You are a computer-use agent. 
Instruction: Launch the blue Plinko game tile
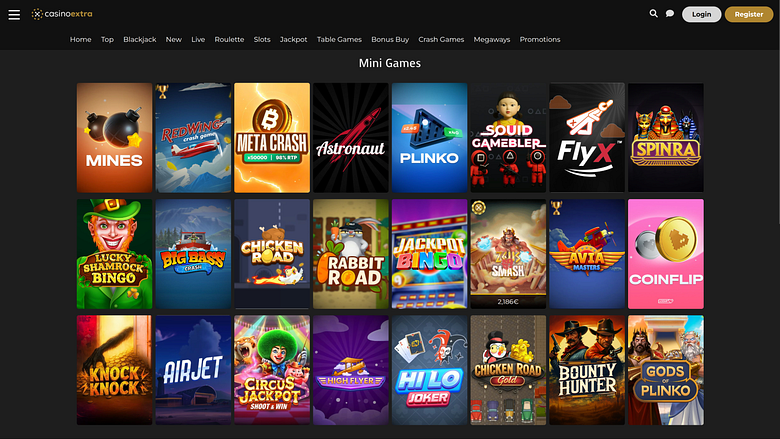429,138
